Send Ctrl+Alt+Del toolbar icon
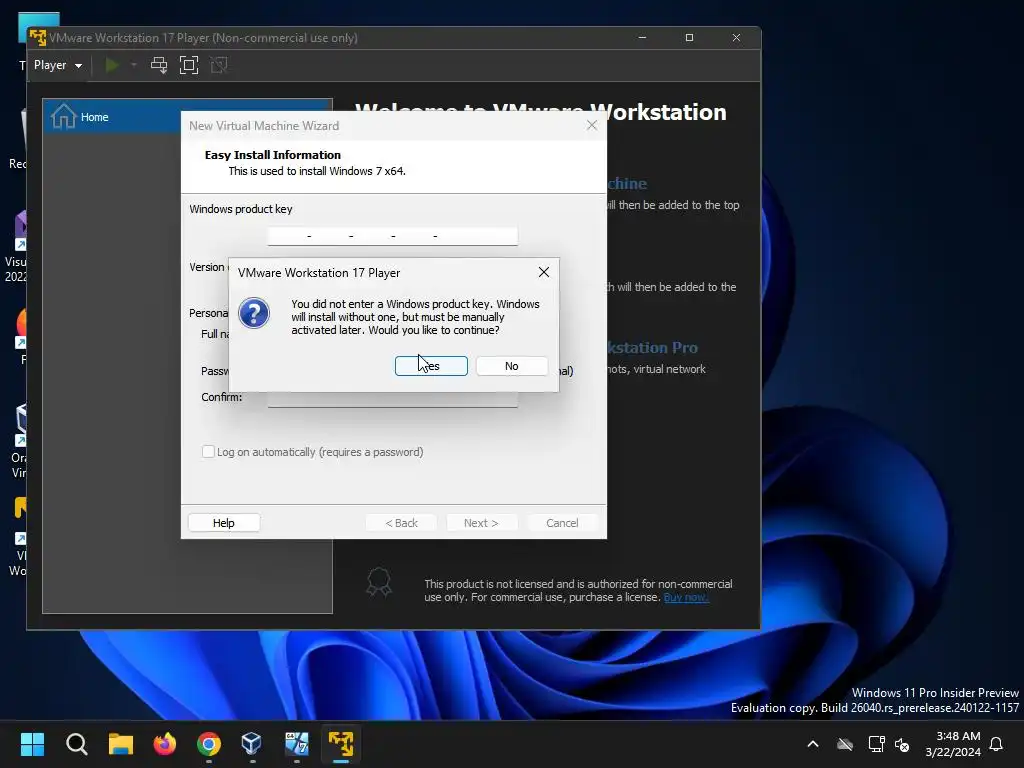The width and height of the screenshot is (1024, 768). click(x=159, y=65)
